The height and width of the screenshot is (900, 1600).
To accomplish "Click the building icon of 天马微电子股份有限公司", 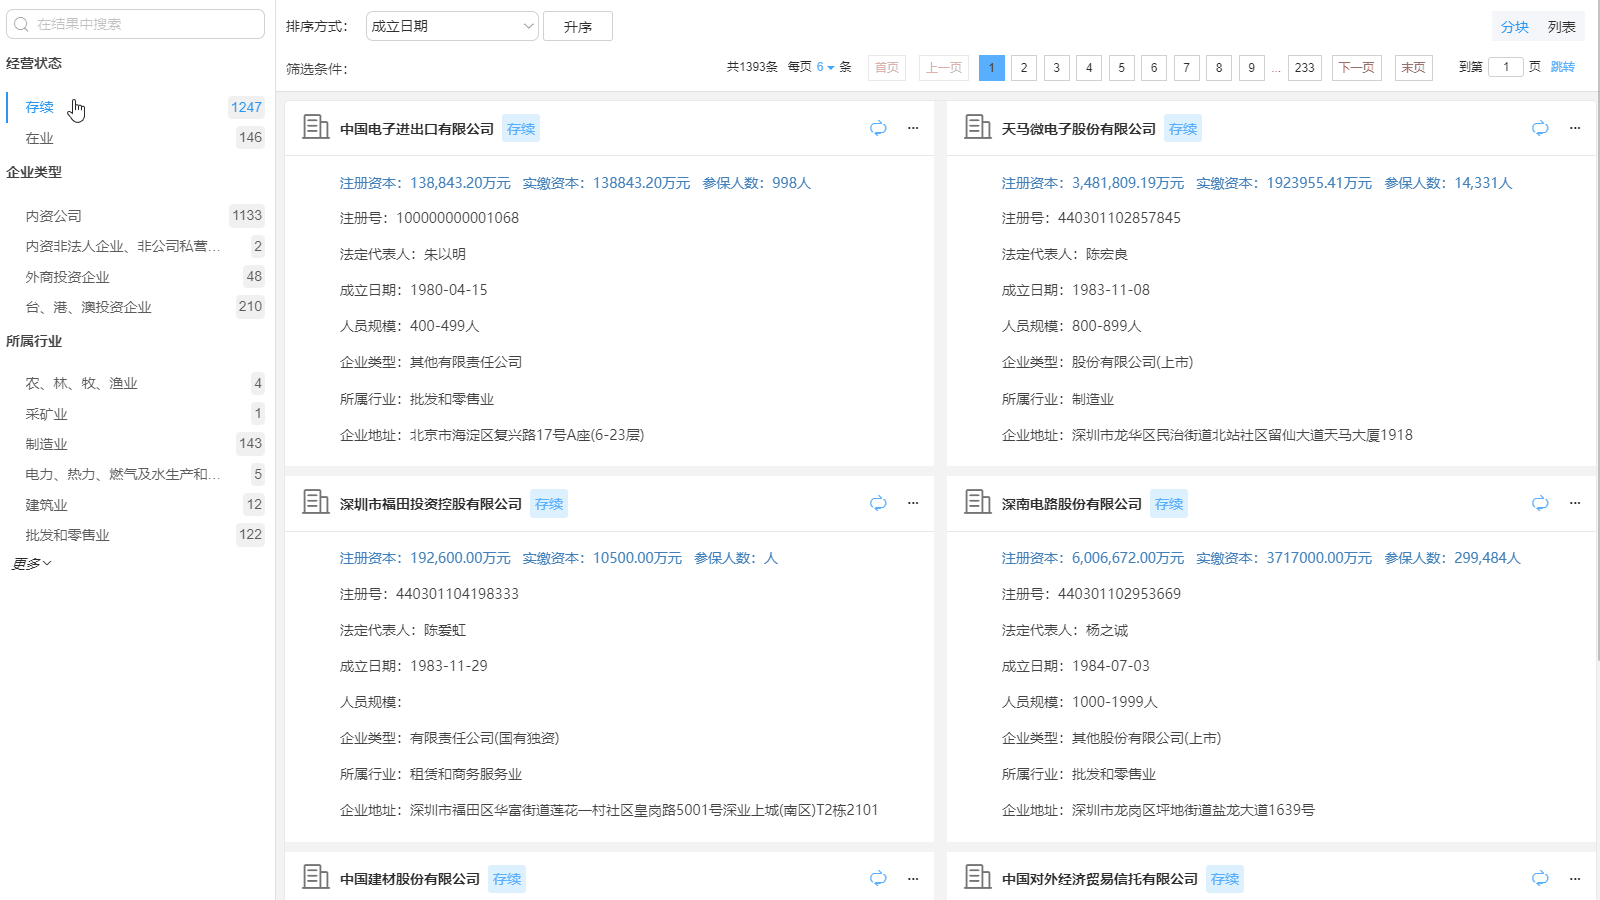I will [977, 127].
